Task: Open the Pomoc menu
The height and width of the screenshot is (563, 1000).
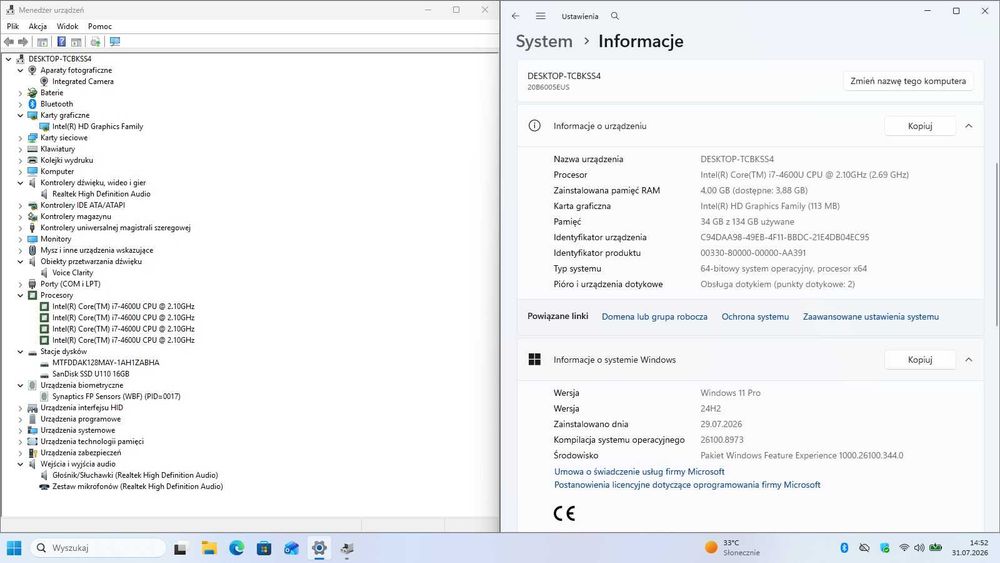Action: (x=99, y=26)
